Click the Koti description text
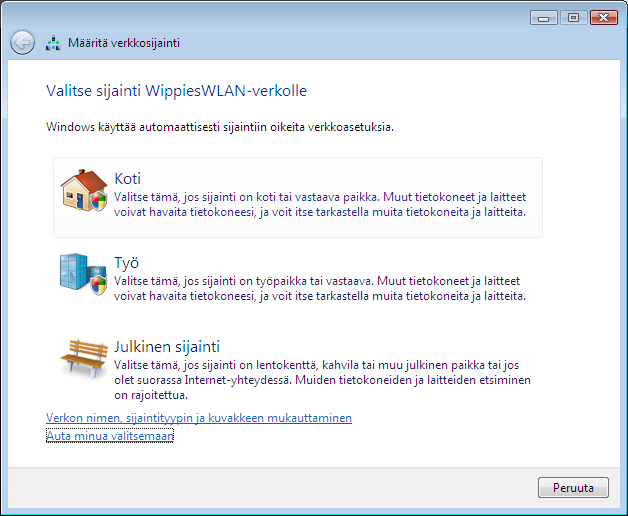This screenshot has width=628, height=516. point(320,205)
